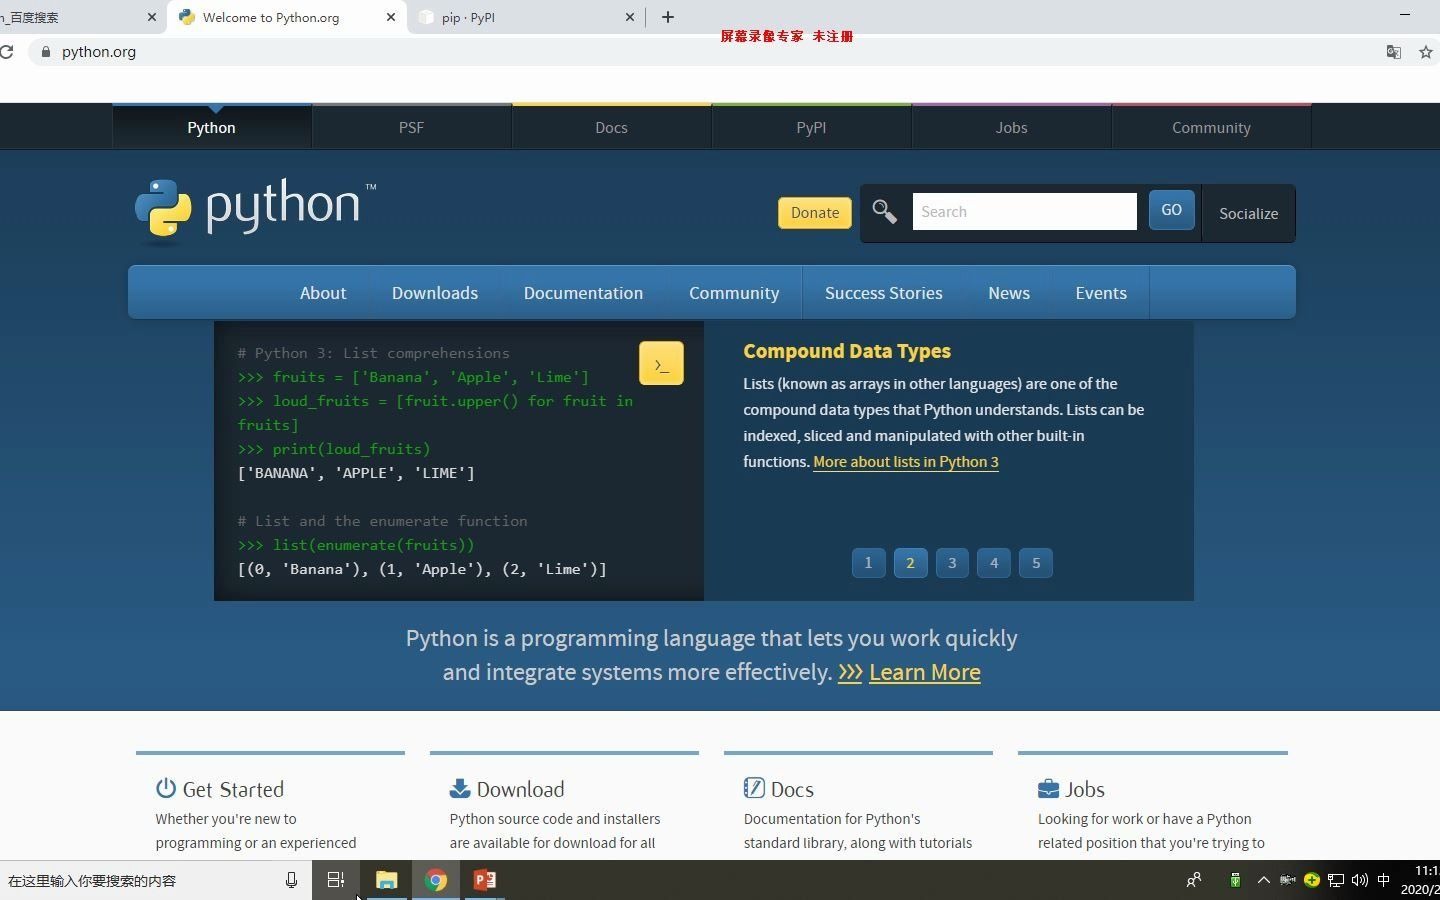1440x900 pixels.
Task: Go to slide 2 of code carousel
Action: coord(910,563)
